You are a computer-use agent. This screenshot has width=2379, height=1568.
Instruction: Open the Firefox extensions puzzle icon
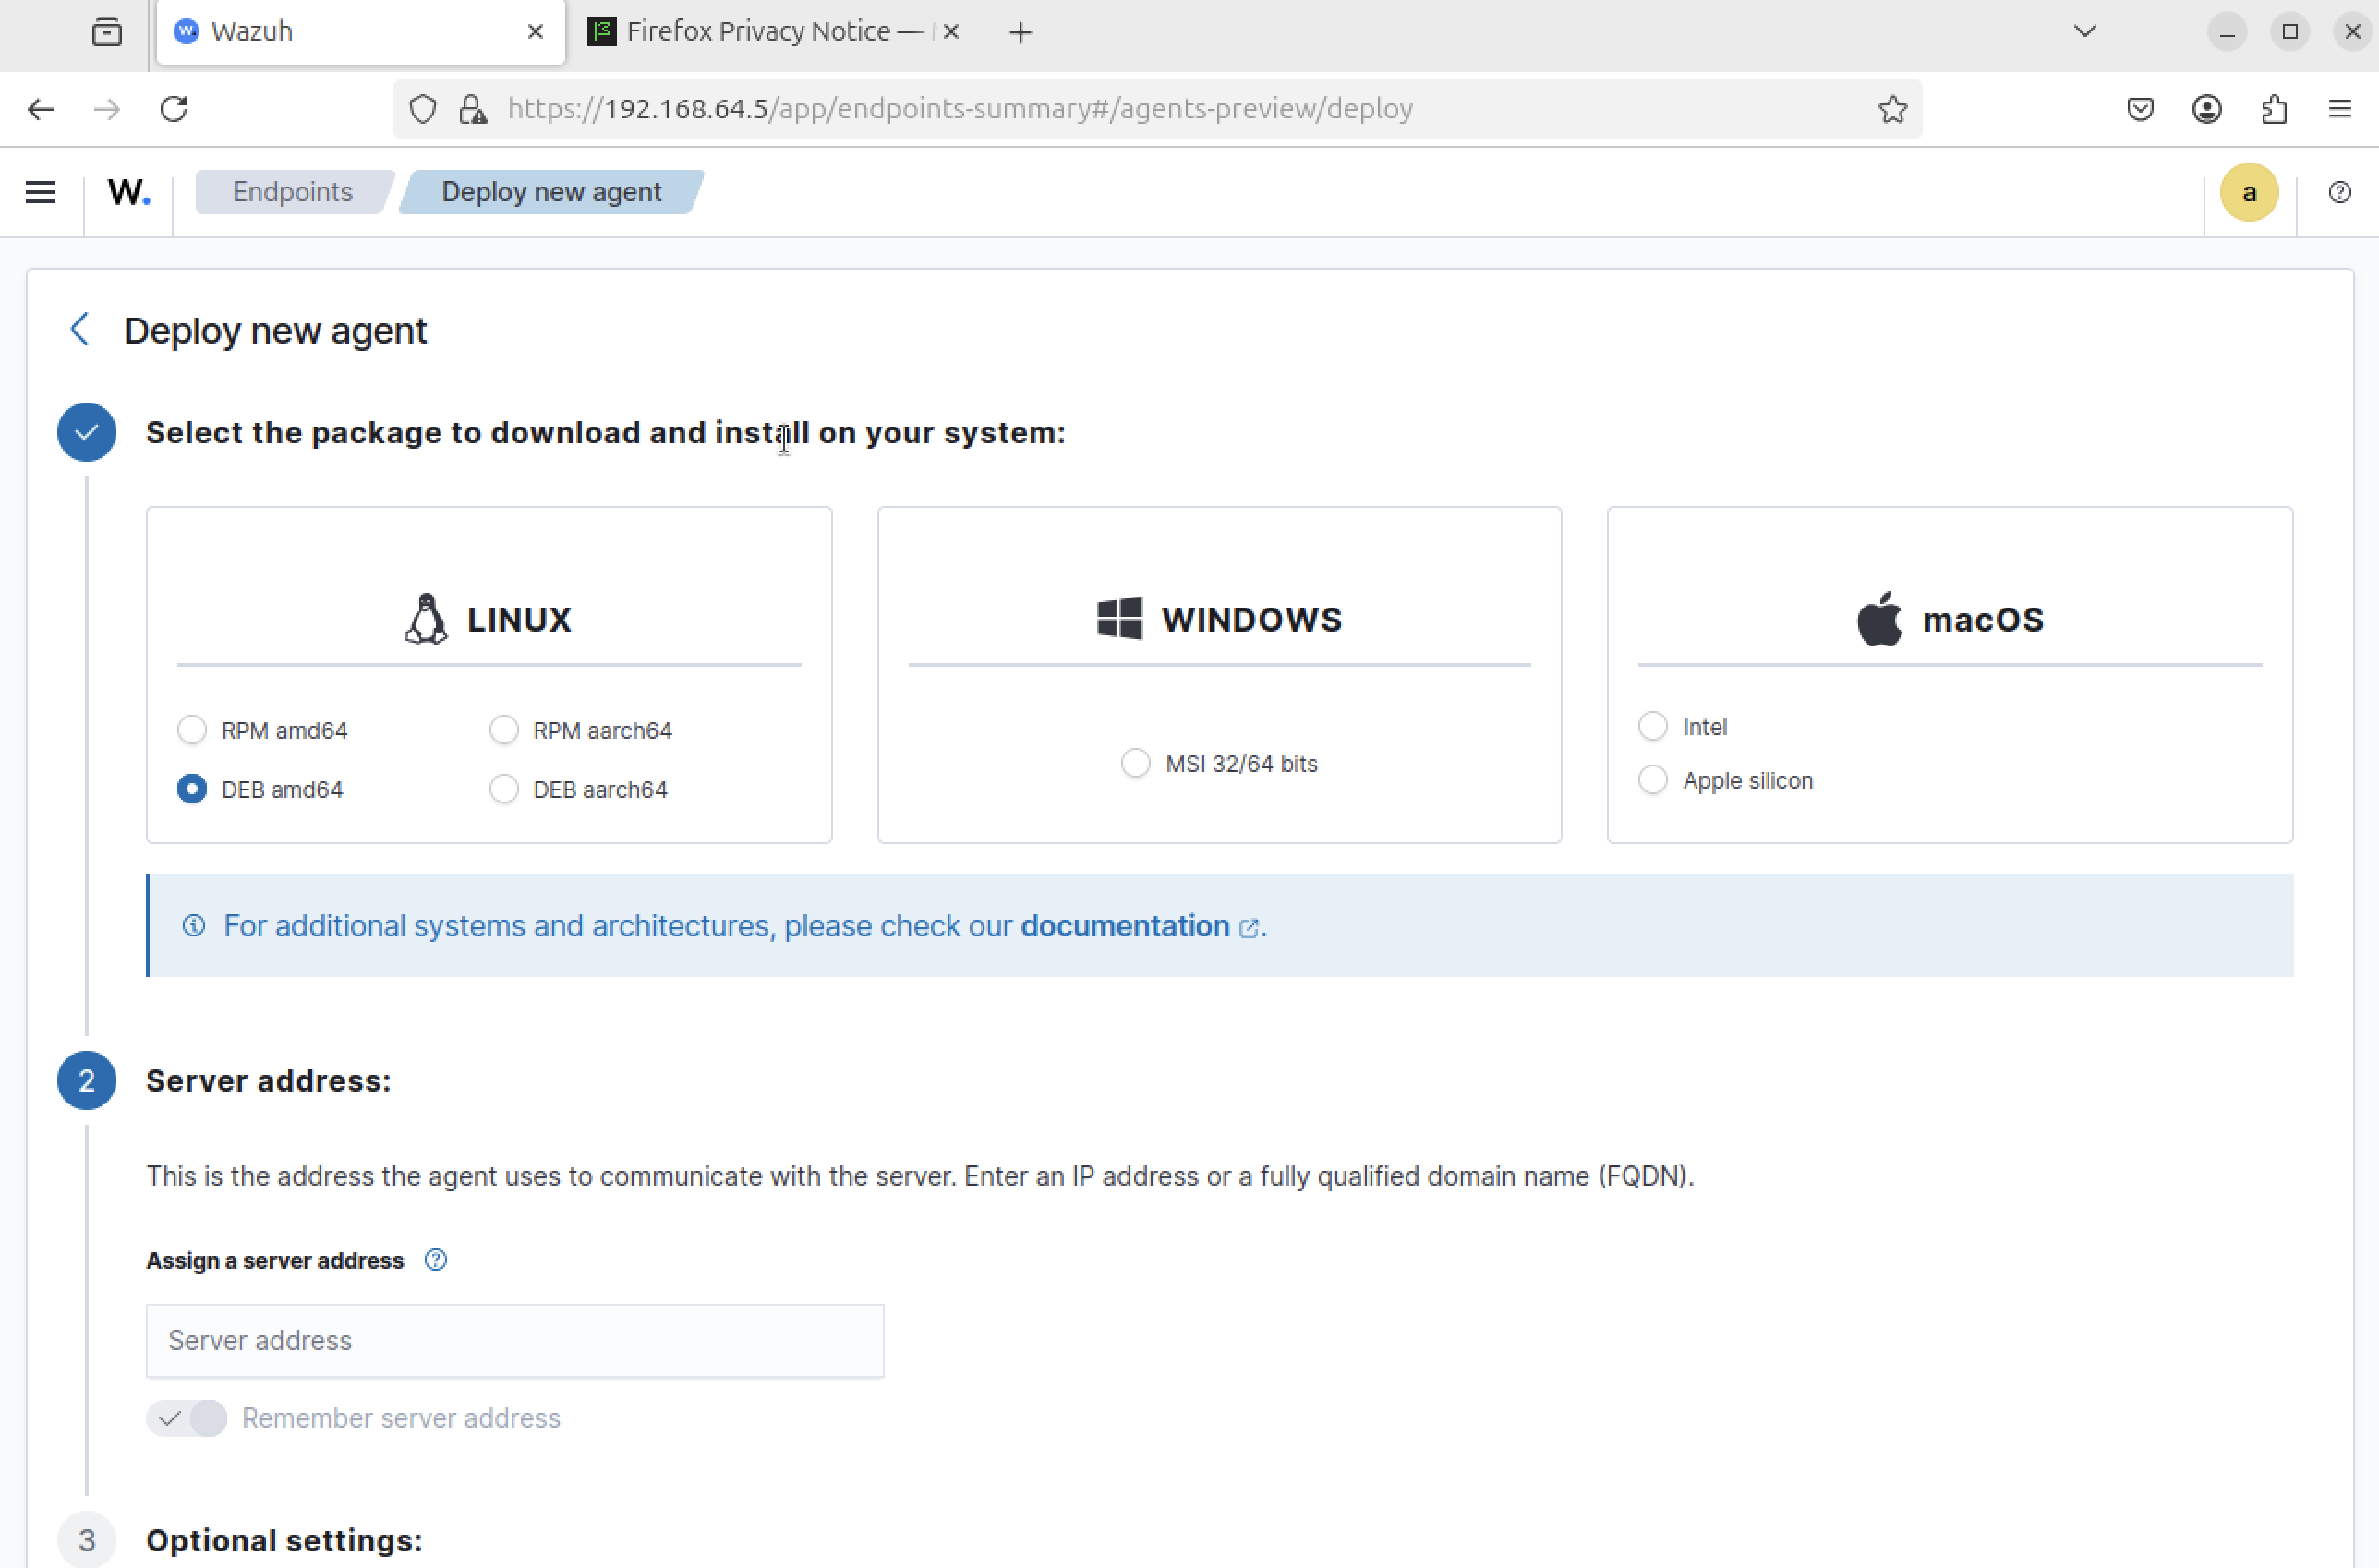coord(2274,109)
